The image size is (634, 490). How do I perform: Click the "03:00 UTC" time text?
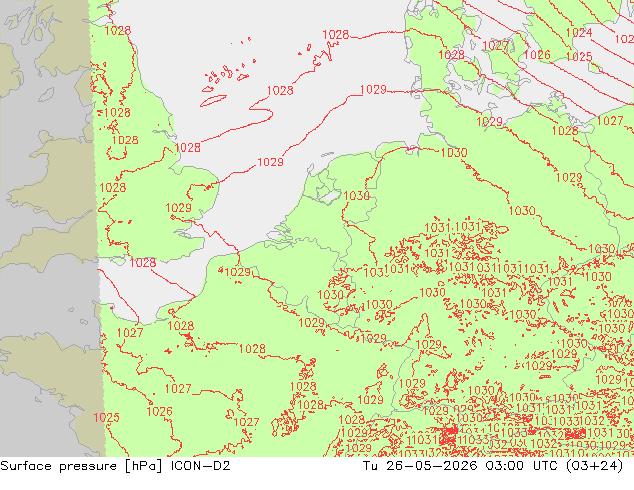(524, 466)
